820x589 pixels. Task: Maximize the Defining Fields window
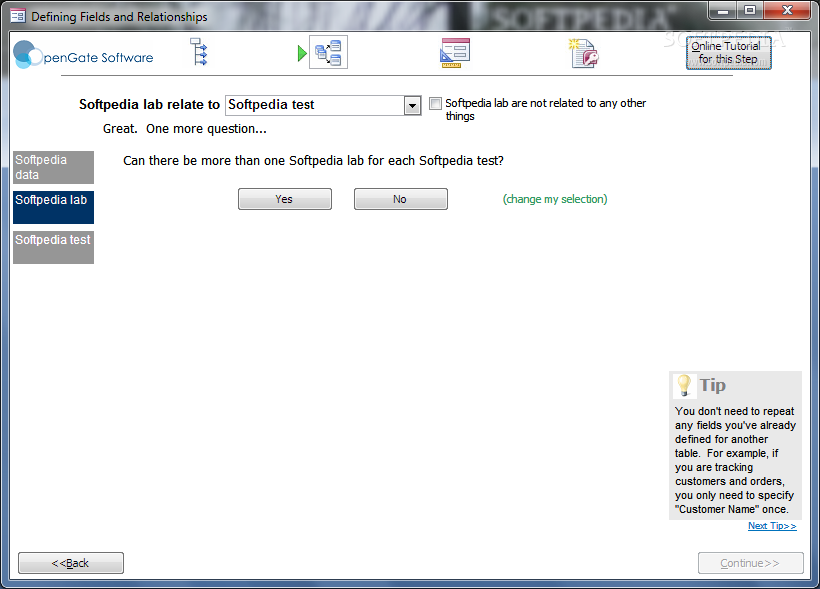[x=750, y=10]
